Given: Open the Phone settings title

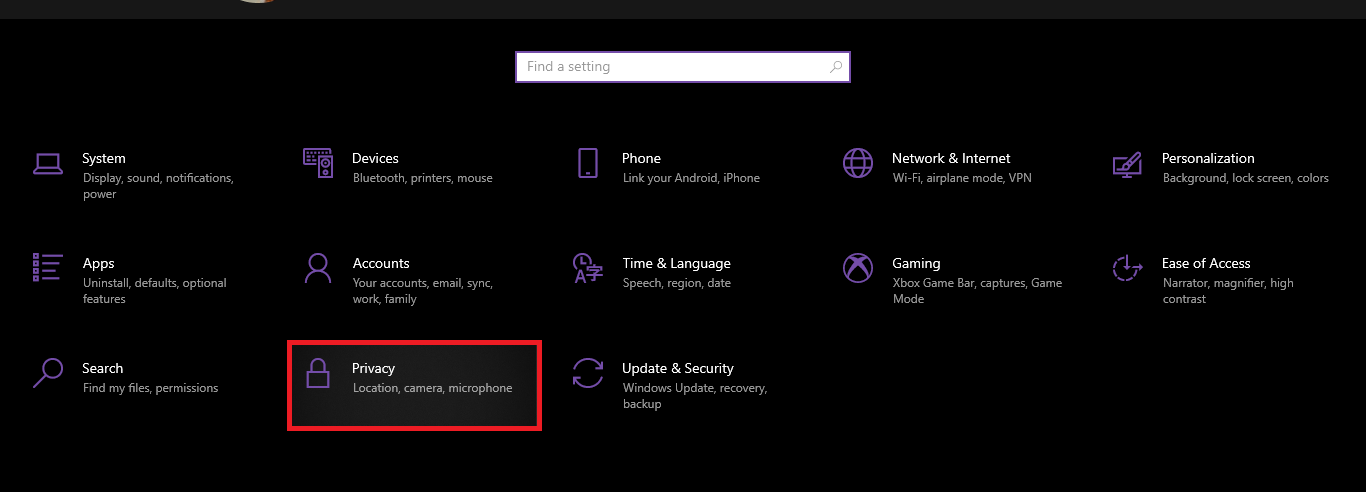Looking at the screenshot, I should pos(641,158).
